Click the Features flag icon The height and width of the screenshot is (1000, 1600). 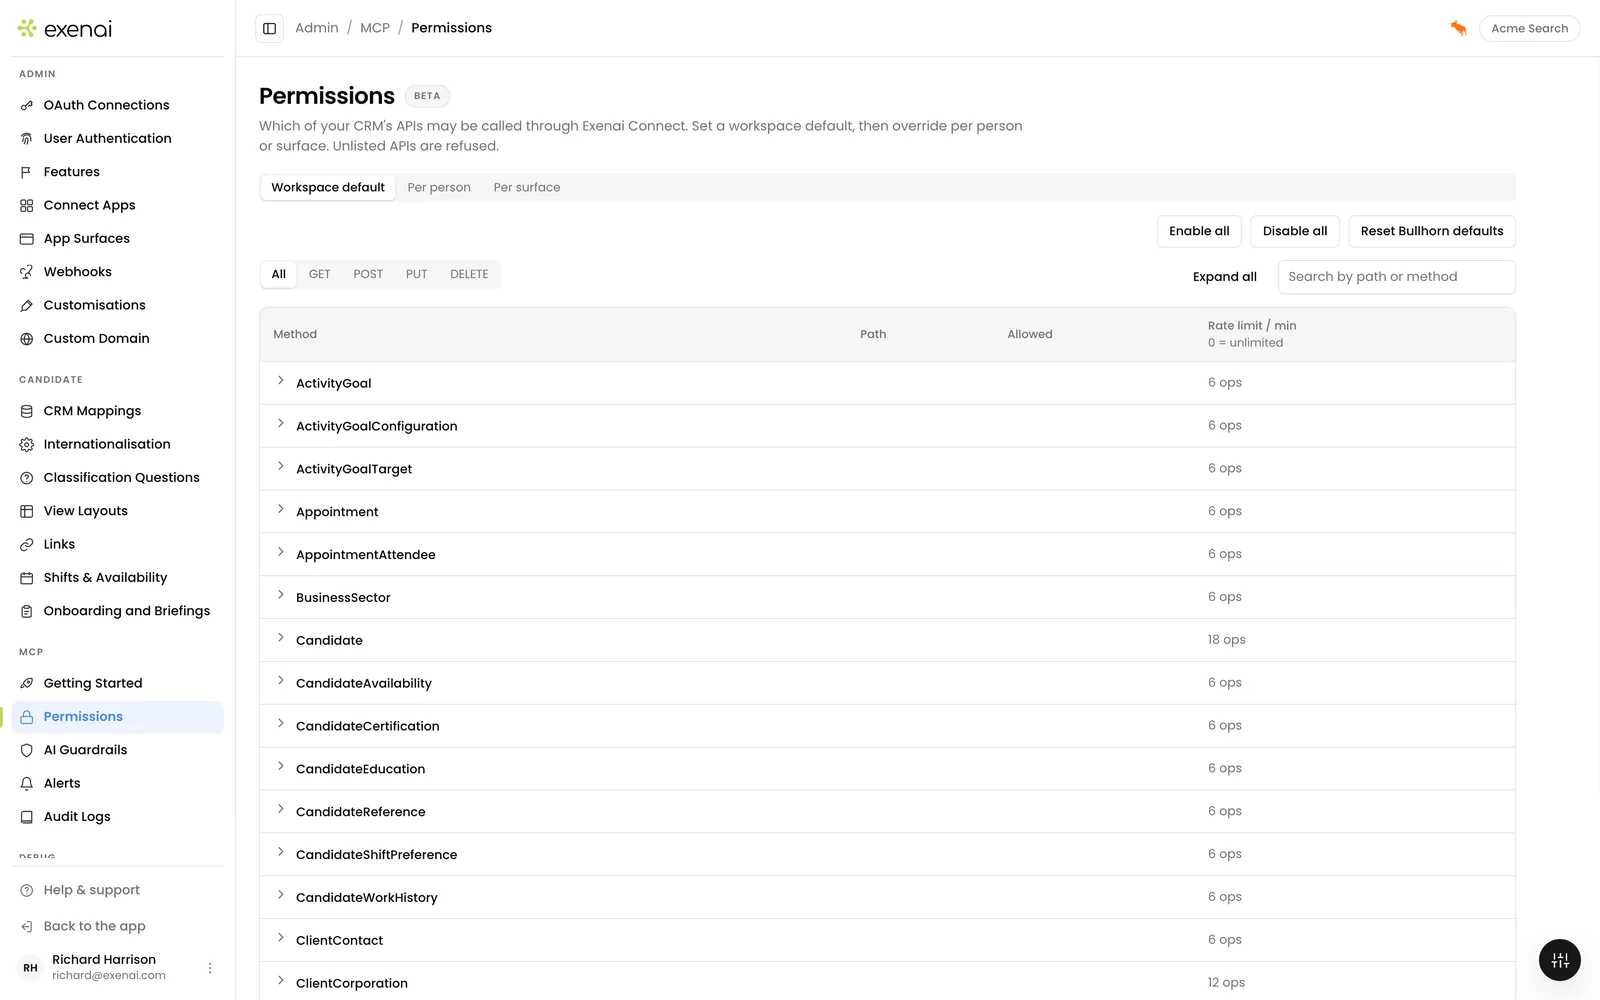pos(27,172)
